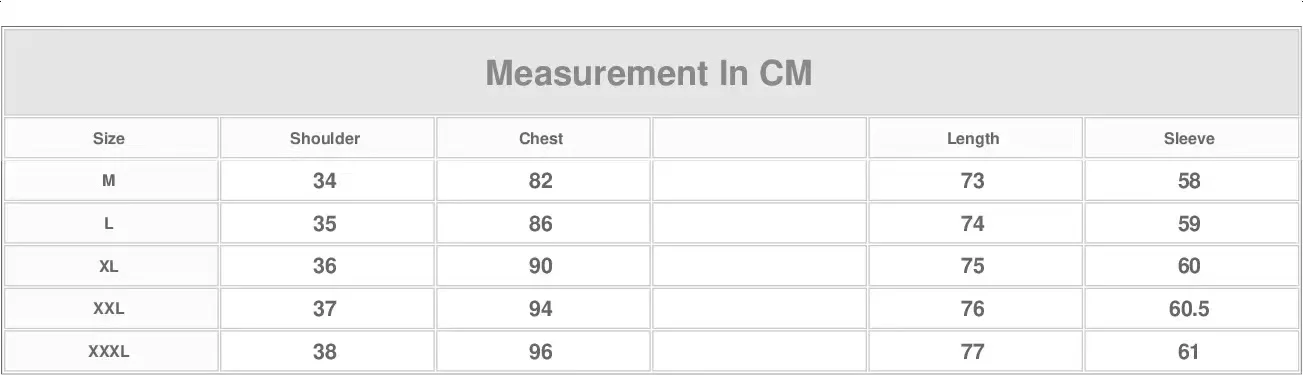Click the XXXL size row label
The width and height of the screenshot is (1303, 375).
(109, 352)
